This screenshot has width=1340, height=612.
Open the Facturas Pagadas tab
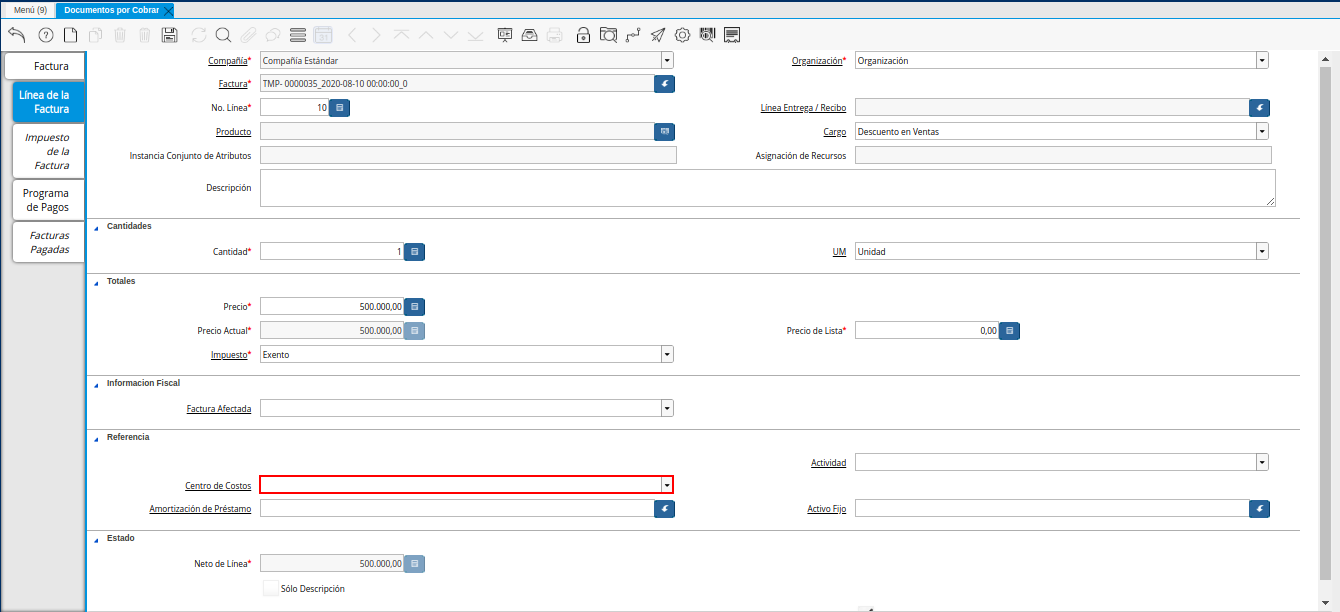[49, 242]
